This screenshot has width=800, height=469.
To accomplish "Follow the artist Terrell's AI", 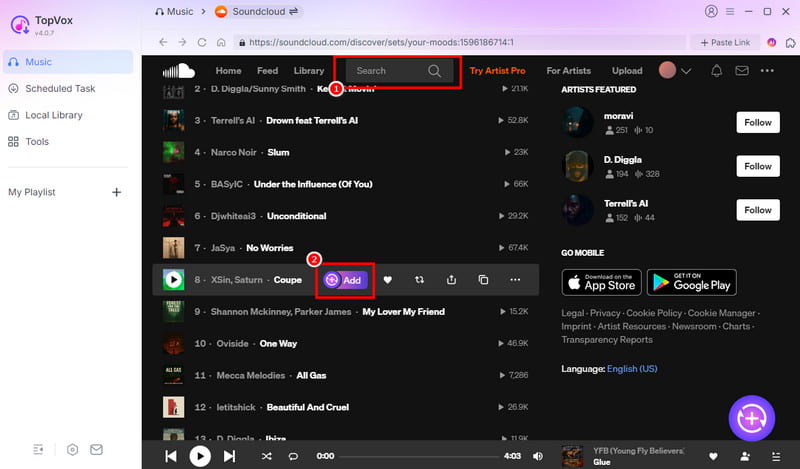I will pos(758,210).
